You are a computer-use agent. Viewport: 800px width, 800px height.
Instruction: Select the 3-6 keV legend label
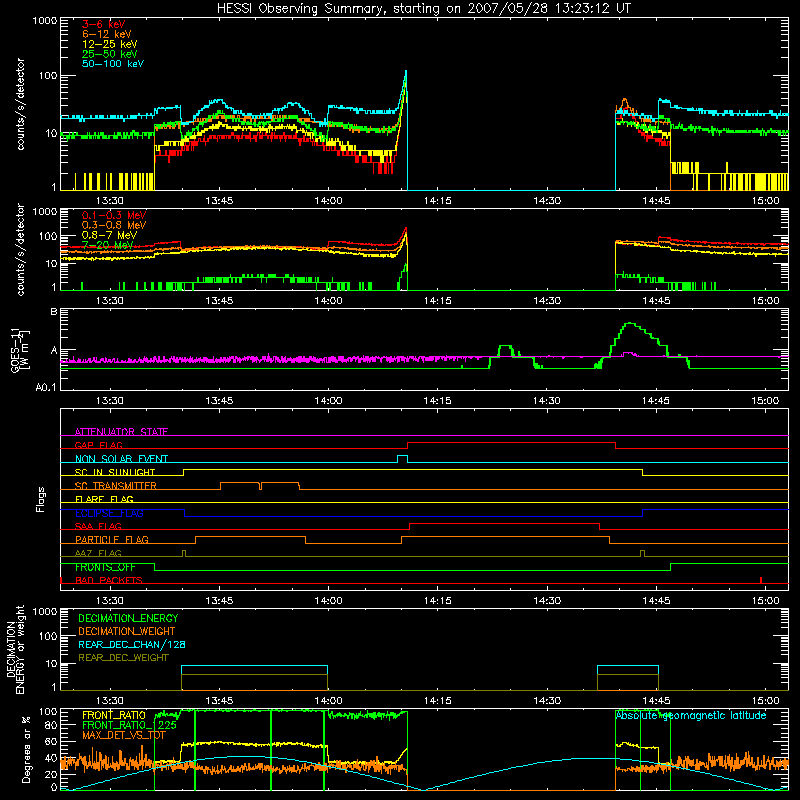coord(103,24)
